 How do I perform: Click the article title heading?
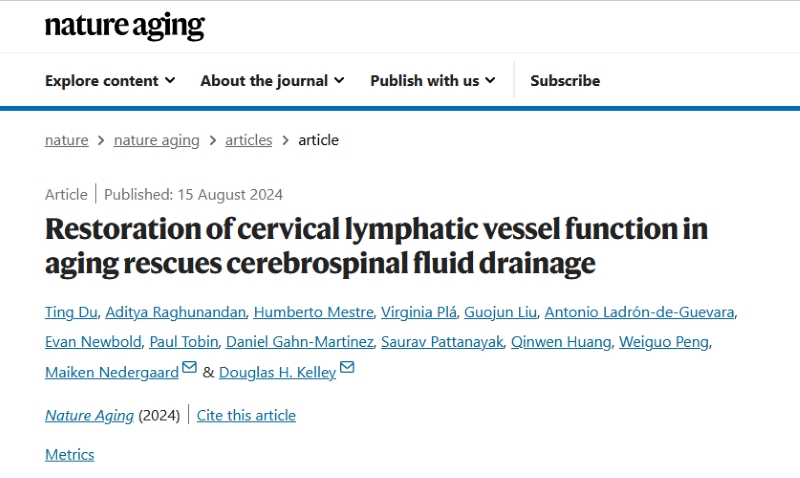point(376,245)
